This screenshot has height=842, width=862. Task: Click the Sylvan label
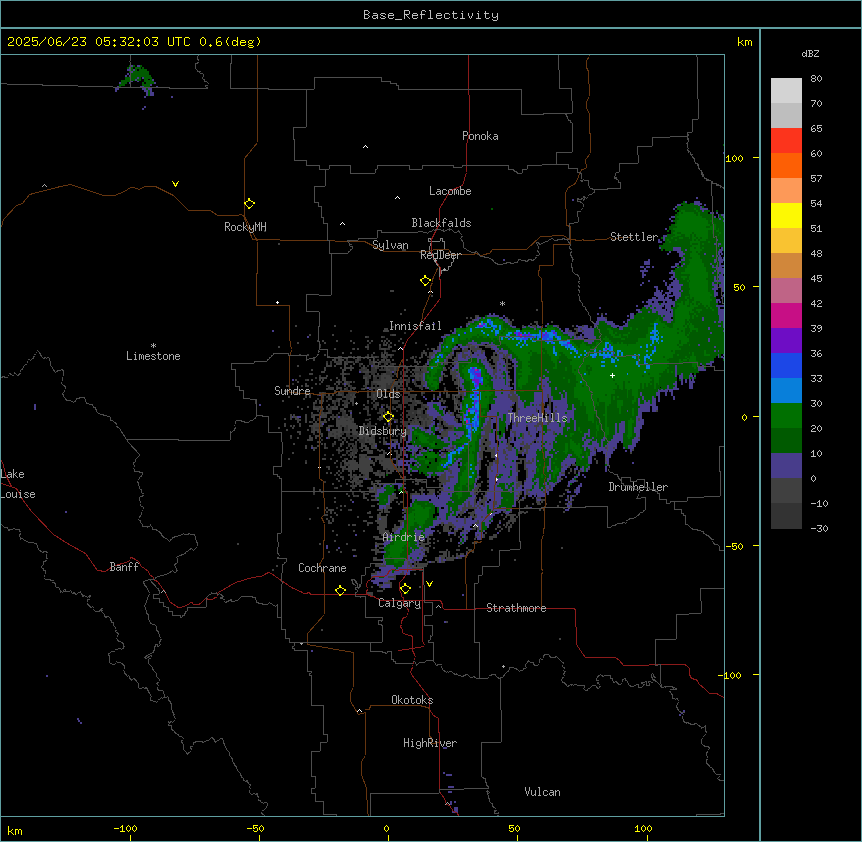point(390,245)
